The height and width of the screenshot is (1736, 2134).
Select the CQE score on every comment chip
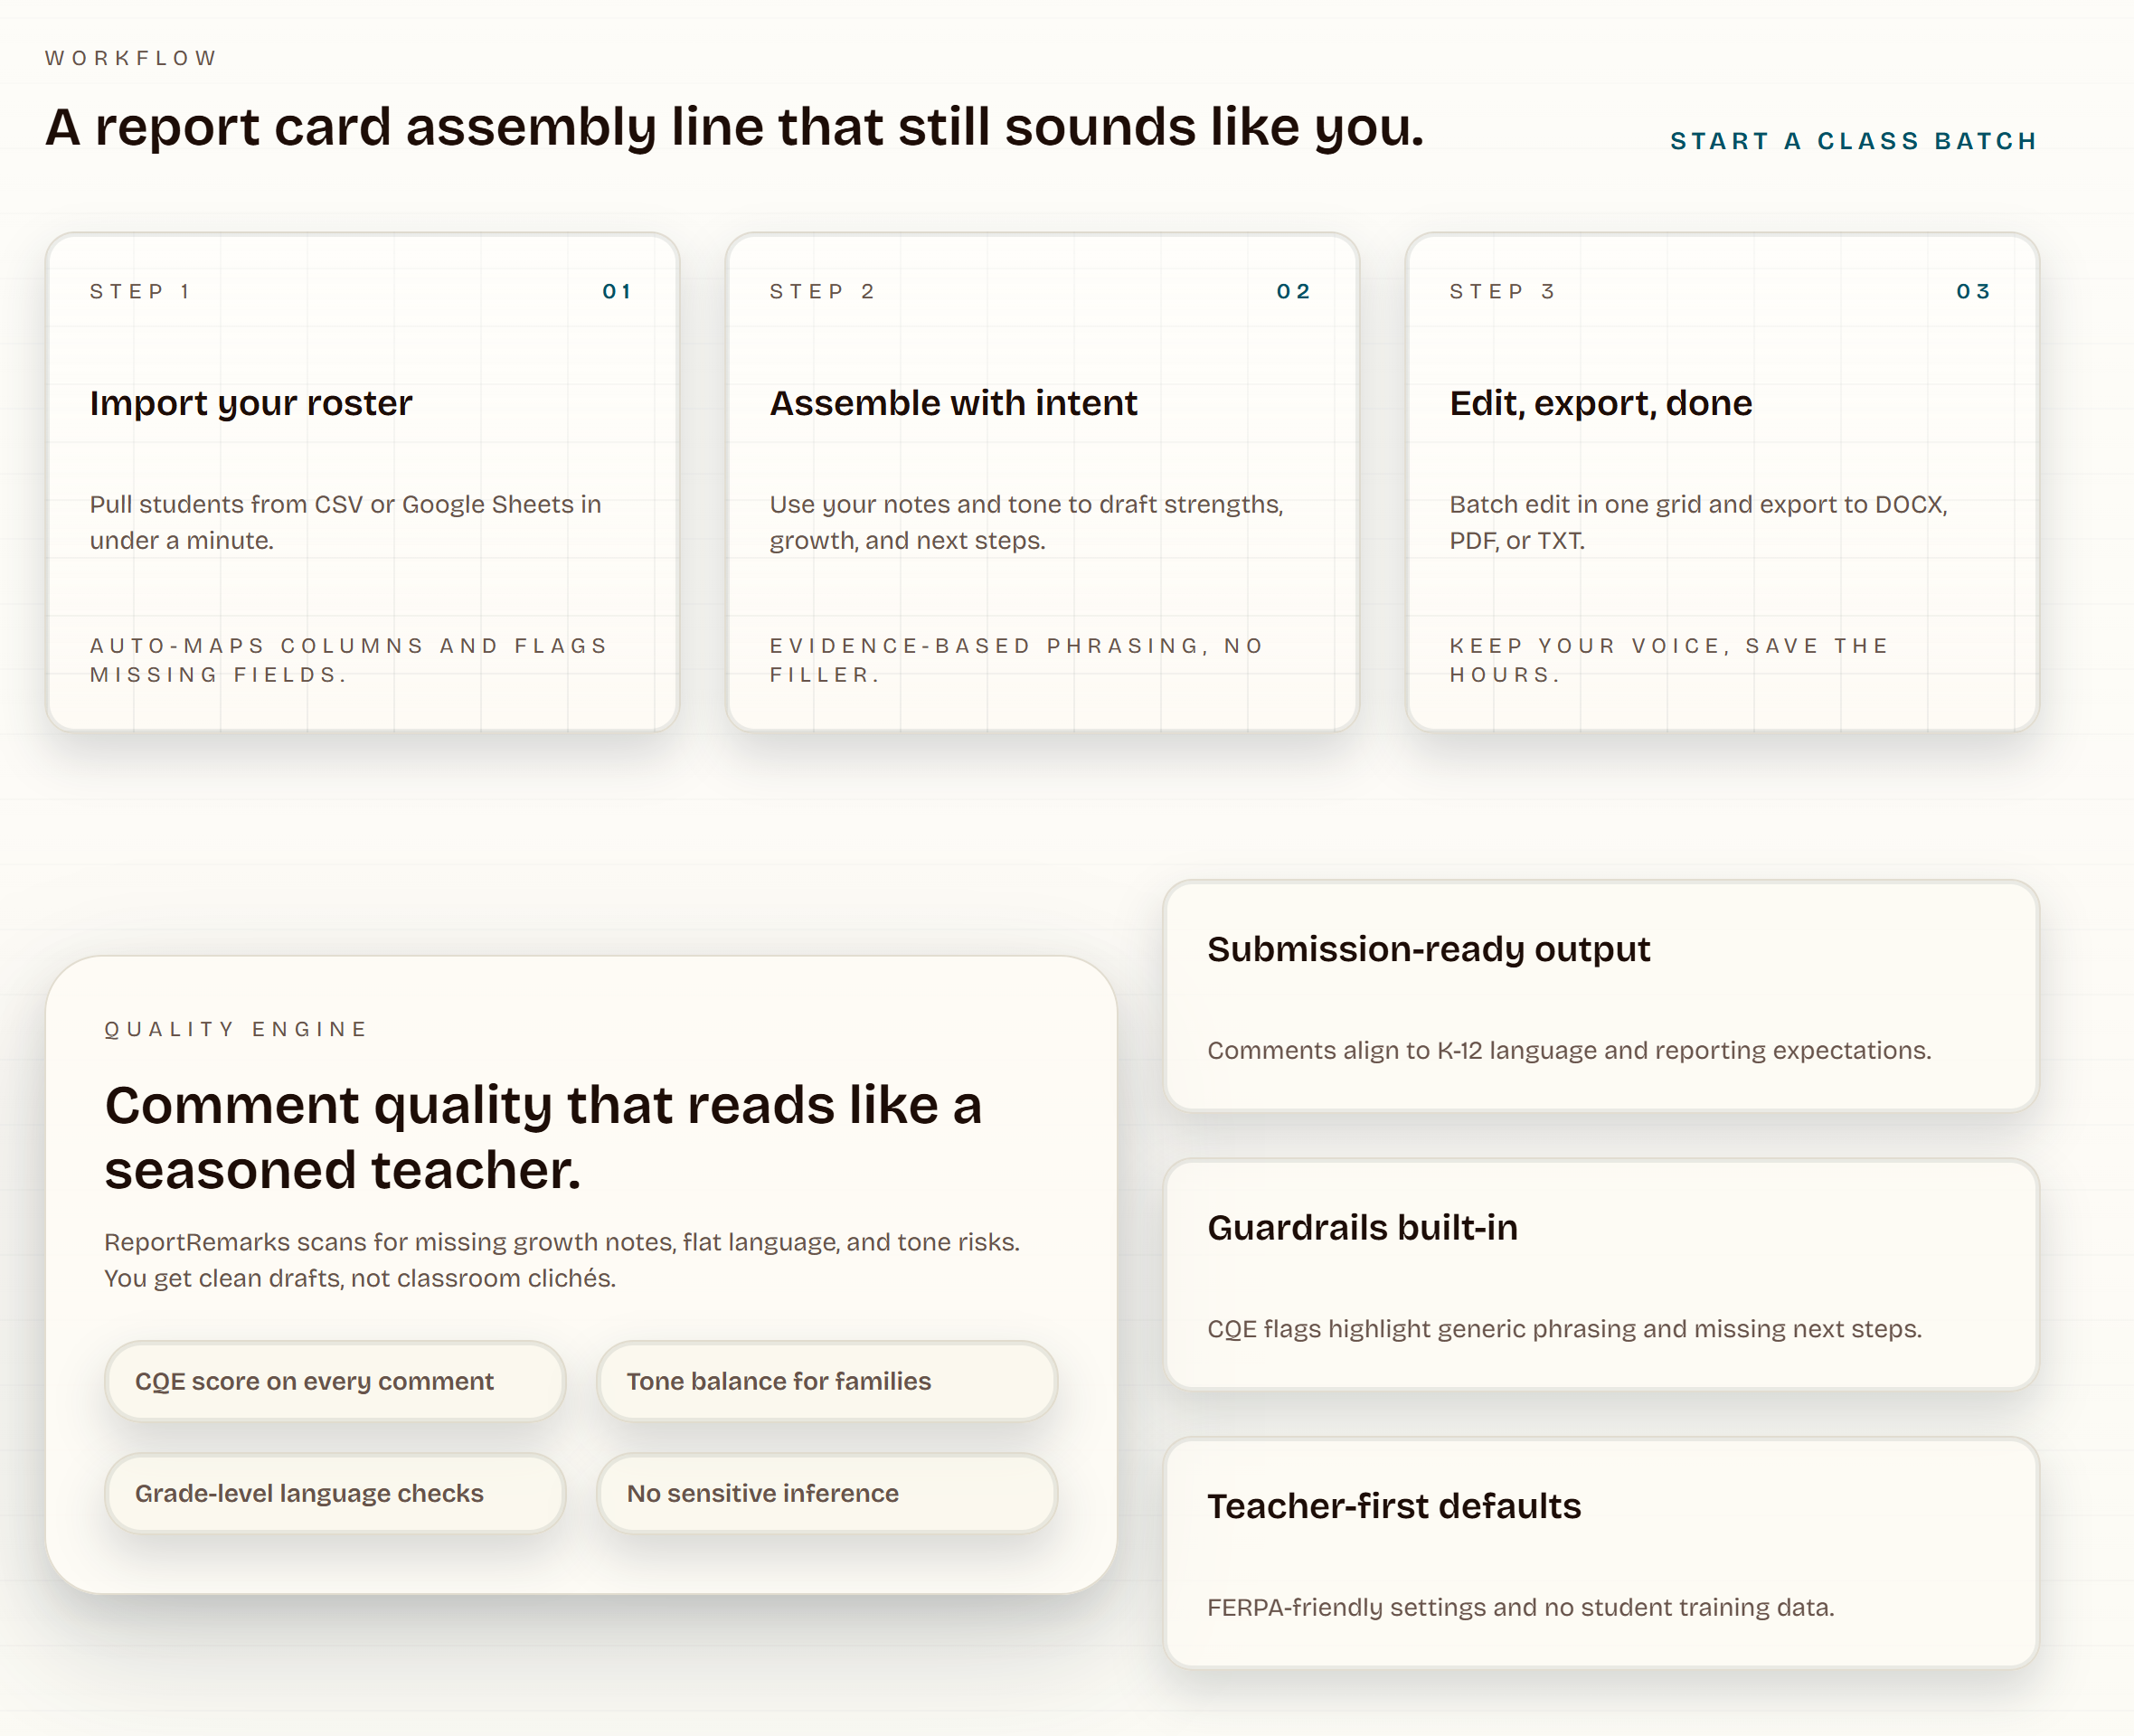(x=333, y=1381)
